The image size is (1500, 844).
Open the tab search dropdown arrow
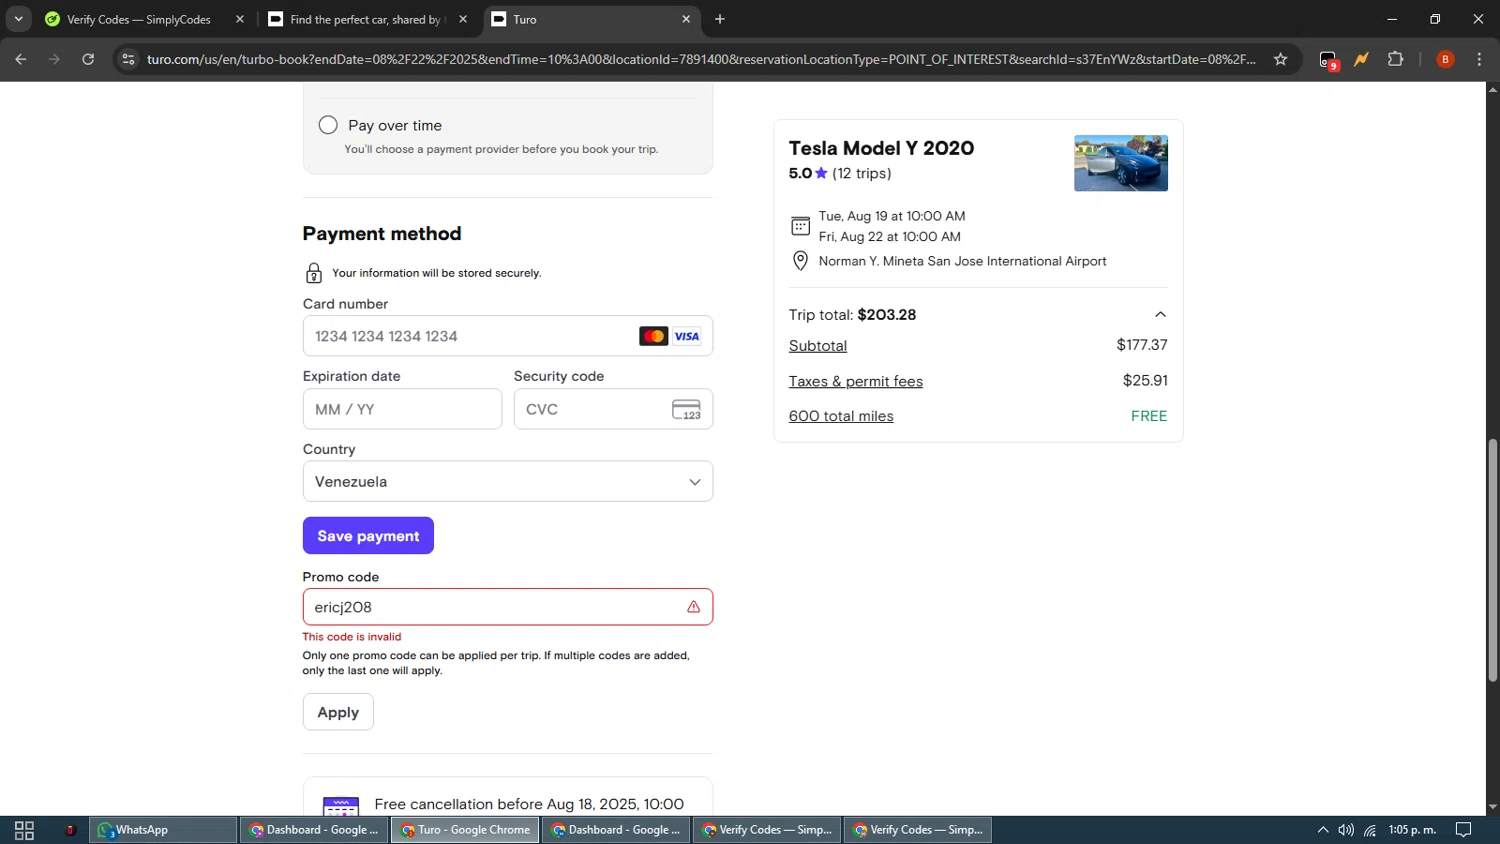[18, 19]
